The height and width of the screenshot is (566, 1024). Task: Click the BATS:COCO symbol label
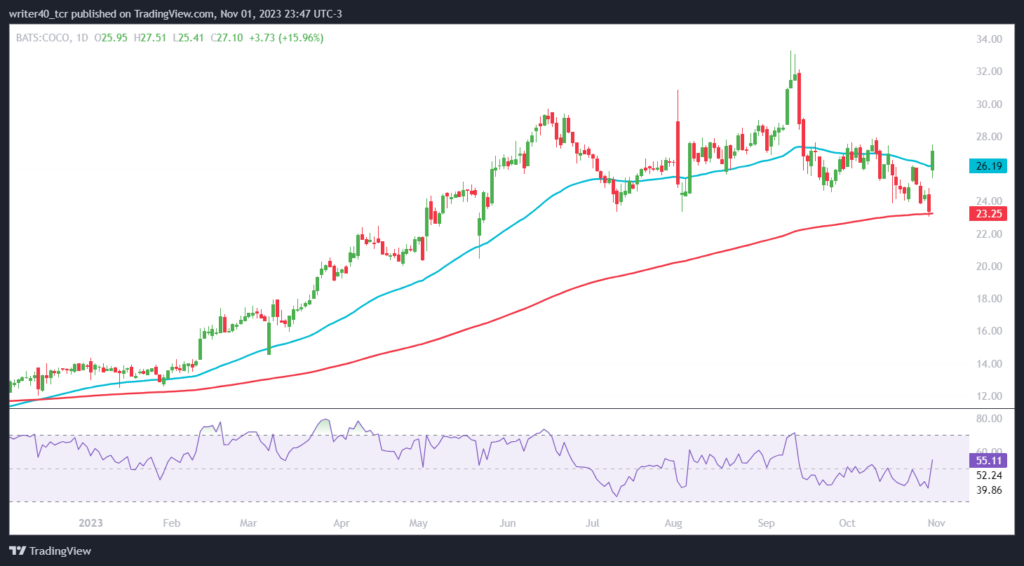(42, 38)
